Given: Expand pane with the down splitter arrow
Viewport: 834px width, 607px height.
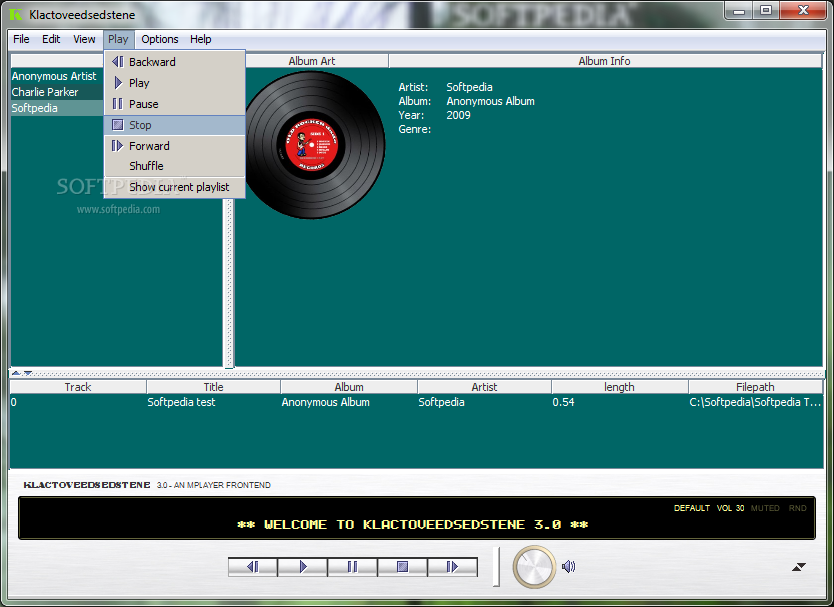Looking at the screenshot, I should (x=28, y=373).
